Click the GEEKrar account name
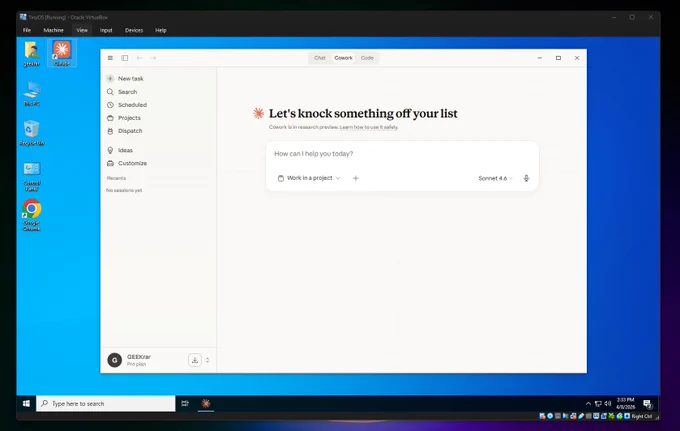The image size is (680, 431). (x=139, y=357)
